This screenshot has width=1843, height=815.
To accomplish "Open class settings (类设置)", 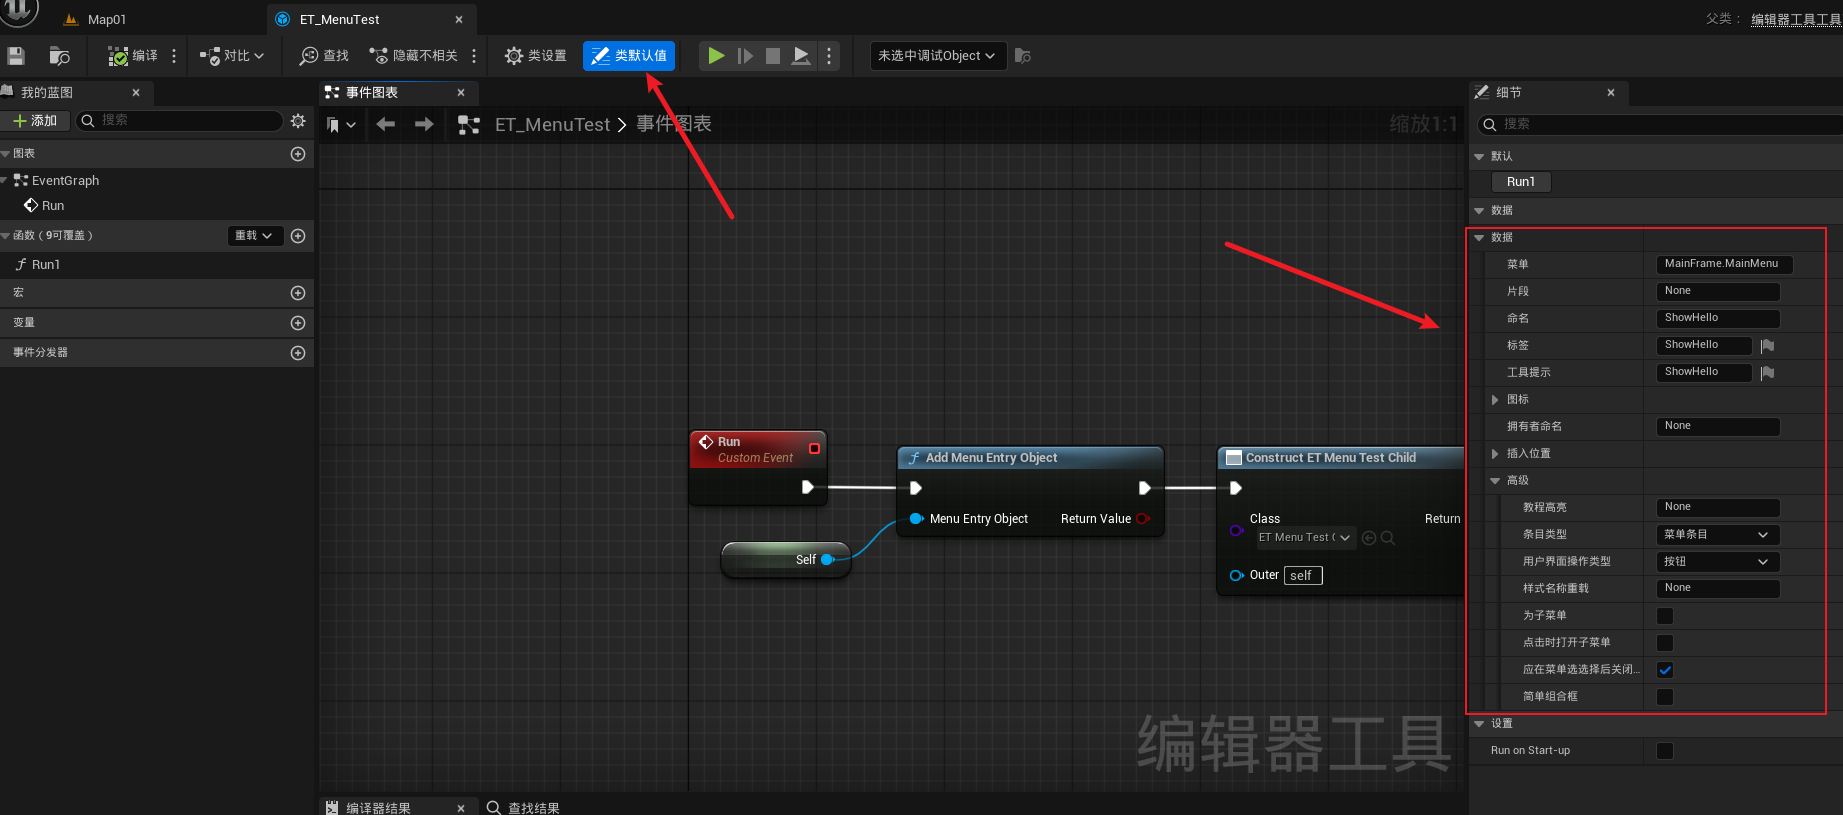I will [x=535, y=56].
